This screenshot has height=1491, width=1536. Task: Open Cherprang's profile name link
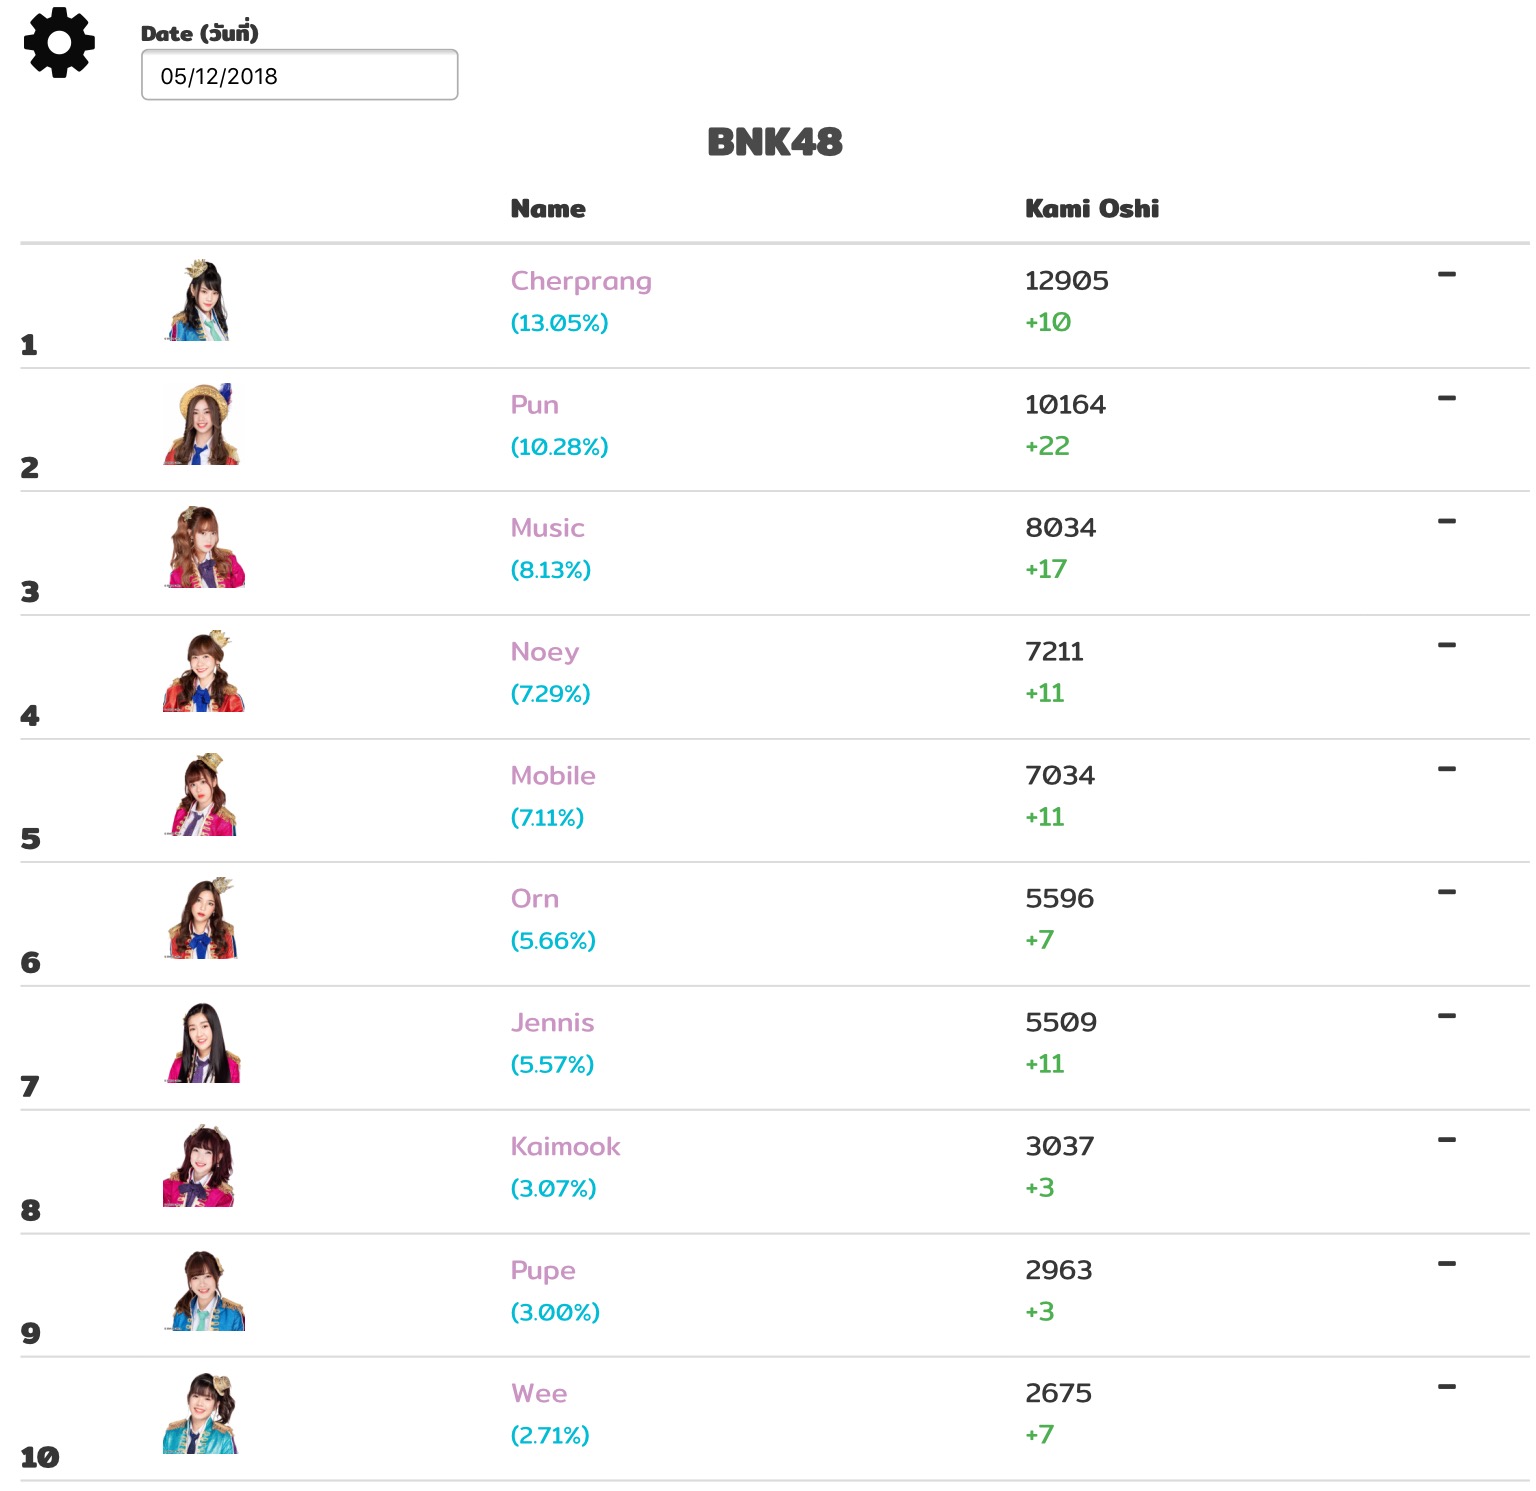tap(580, 281)
